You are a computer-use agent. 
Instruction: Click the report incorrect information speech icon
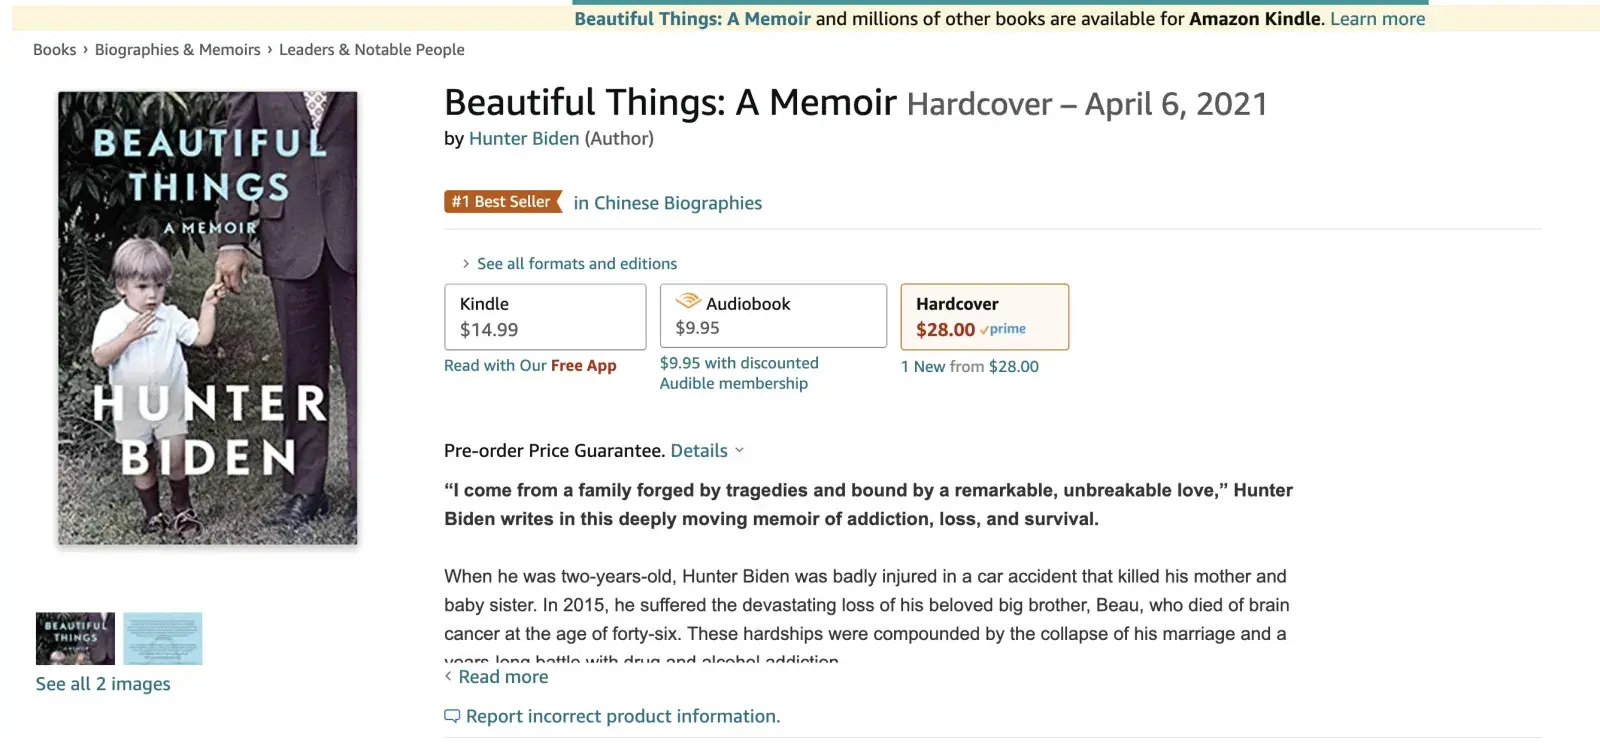[452, 716]
